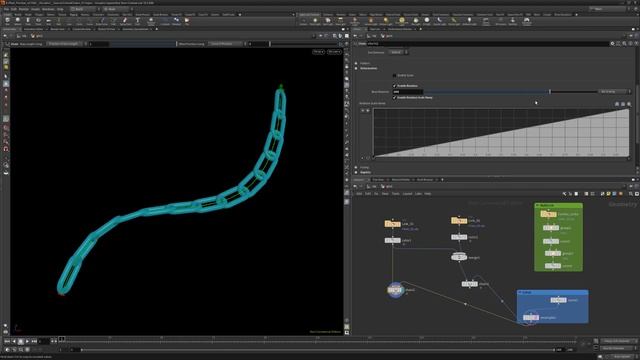Image resolution: width=640 pixels, height=360 pixels.
Task: Click the blue network box icon in network toolbar
Action: coord(614,194)
